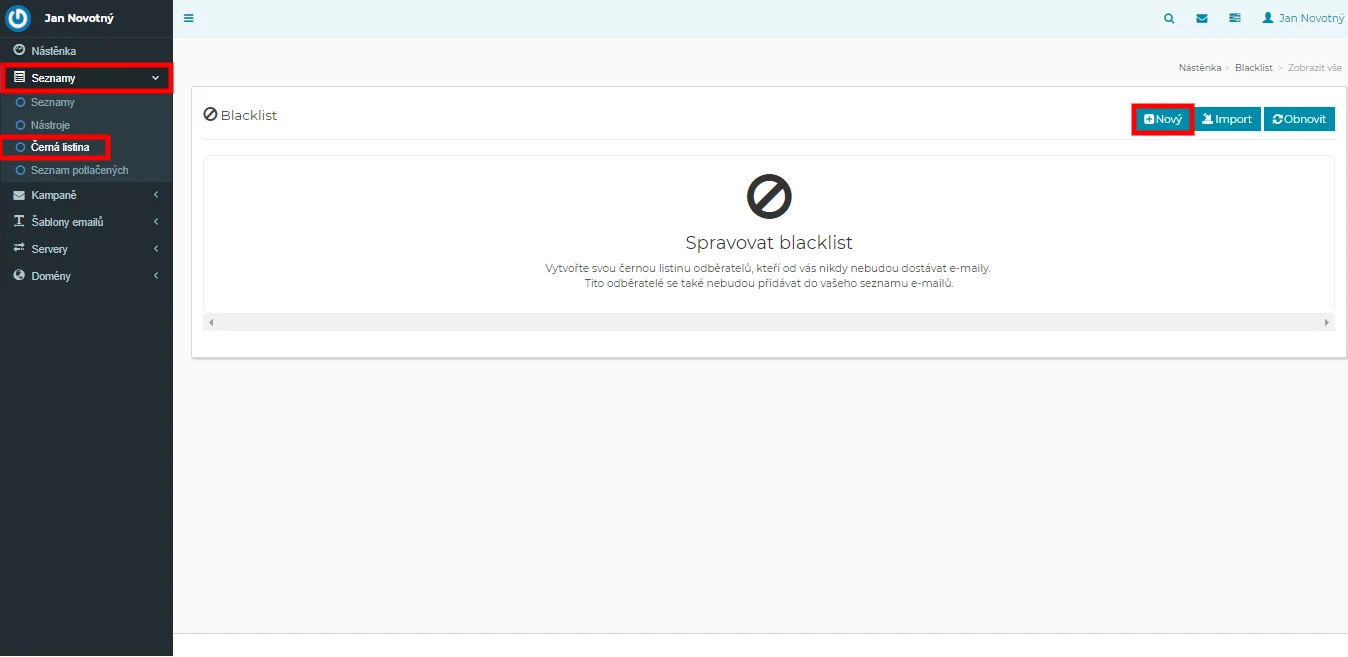This screenshot has width=1348, height=657.
Task: Click Nástěnka breadcrumb link
Action: 1199,68
